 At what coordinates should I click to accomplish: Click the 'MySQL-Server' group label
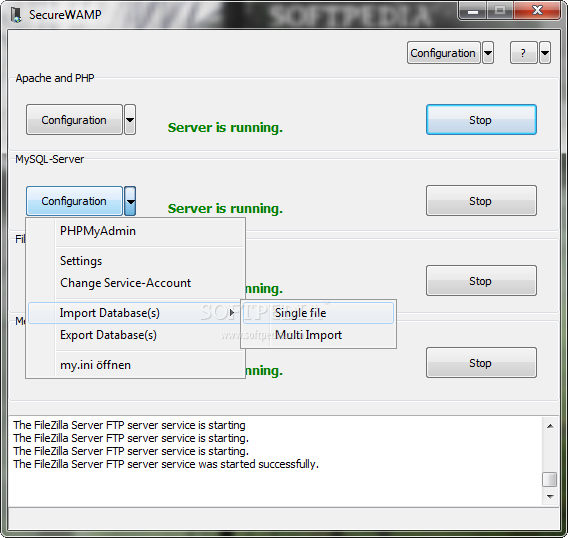pos(50,159)
